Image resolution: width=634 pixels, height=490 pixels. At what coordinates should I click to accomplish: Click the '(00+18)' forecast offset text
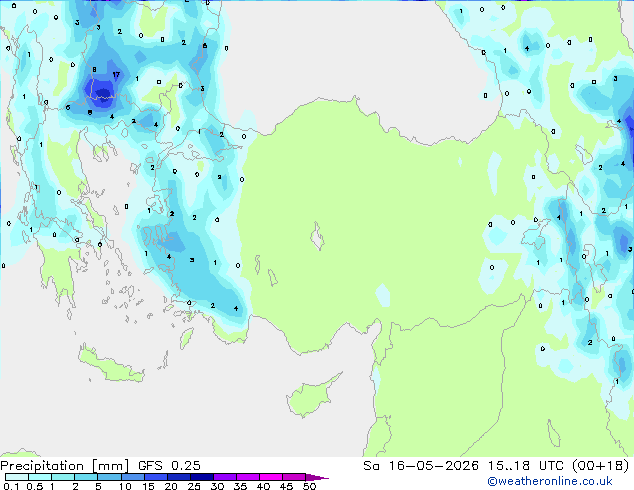(x=600, y=466)
